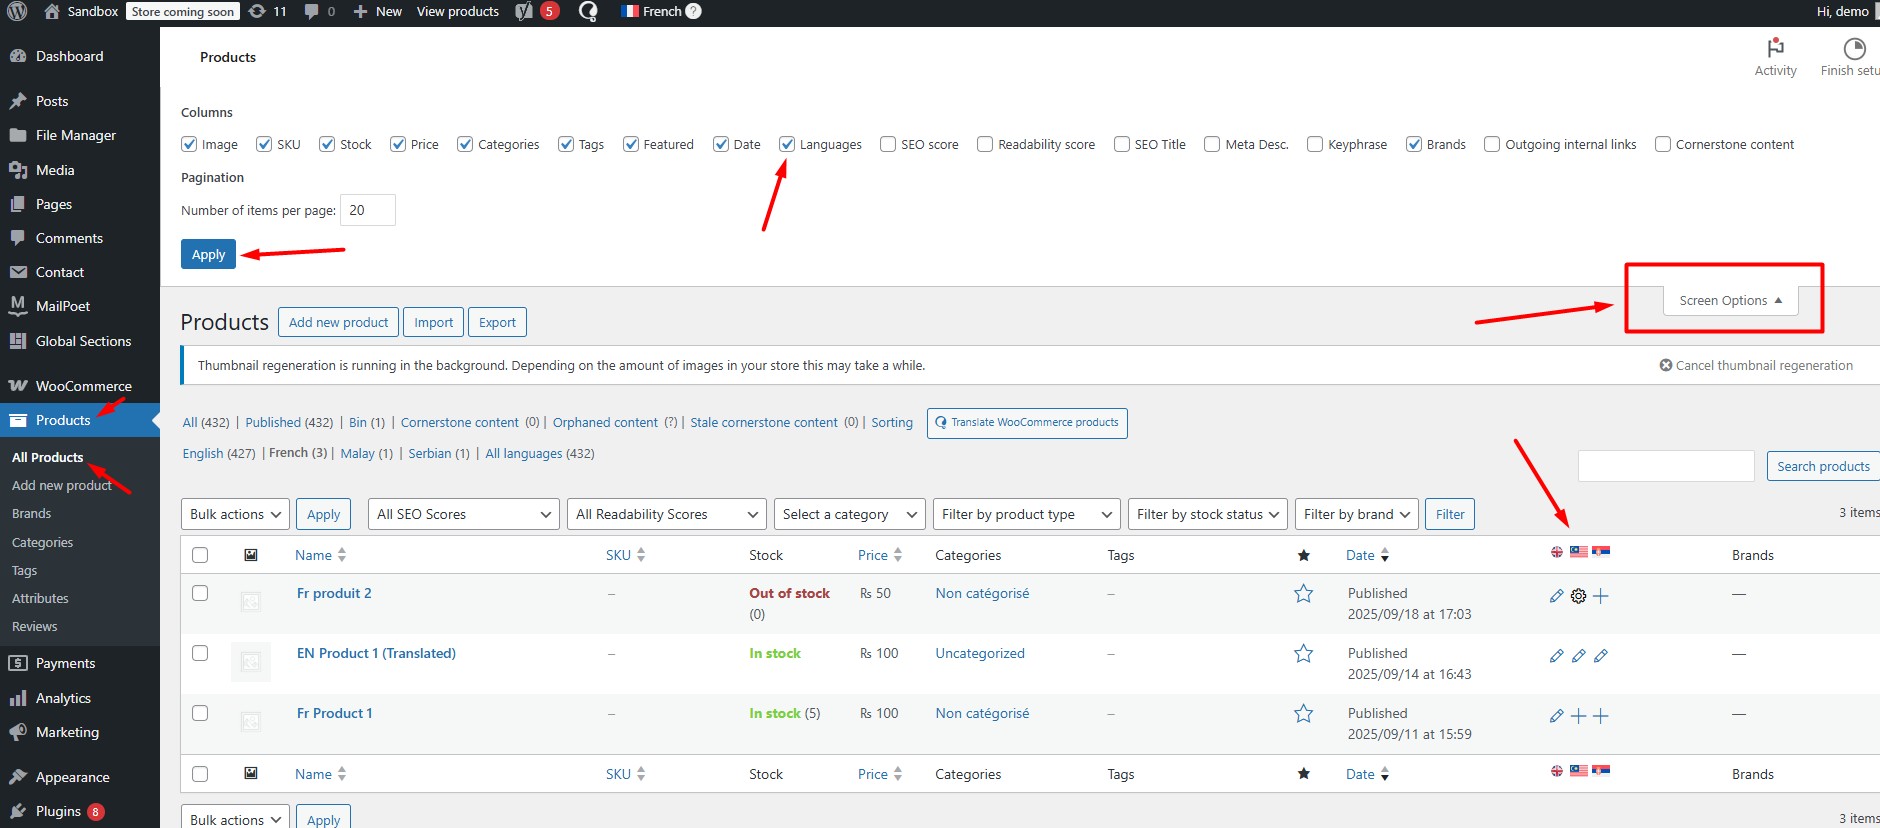
Task: Enable the SEO score column checkbox
Action: click(x=888, y=144)
